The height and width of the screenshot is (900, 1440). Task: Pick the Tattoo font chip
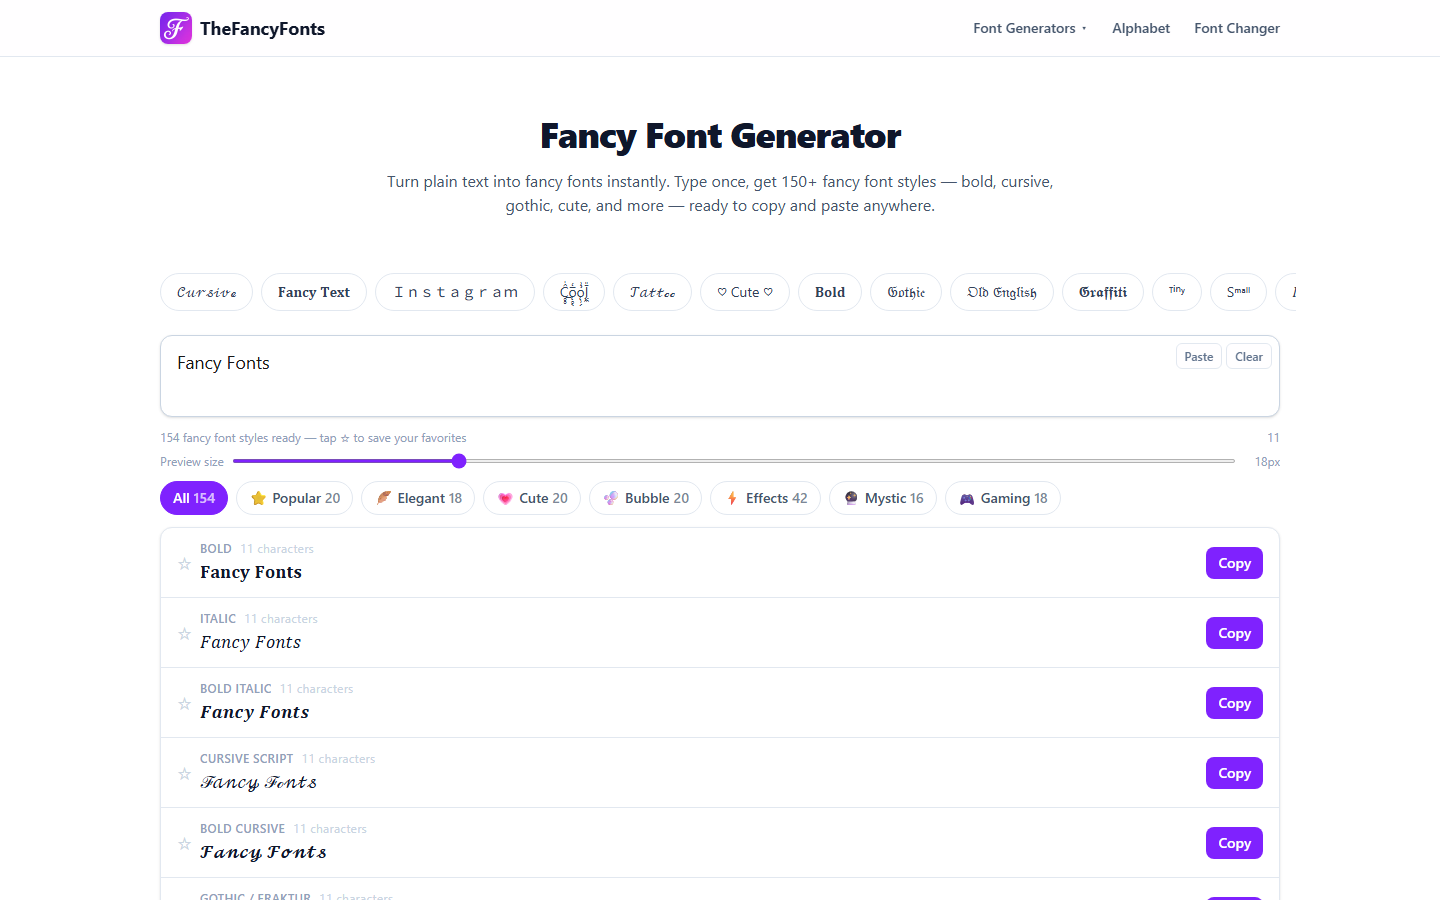(652, 292)
